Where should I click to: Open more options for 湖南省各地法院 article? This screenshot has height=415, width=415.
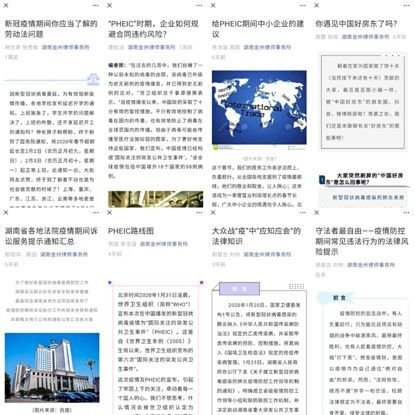[x=96, y=212]
